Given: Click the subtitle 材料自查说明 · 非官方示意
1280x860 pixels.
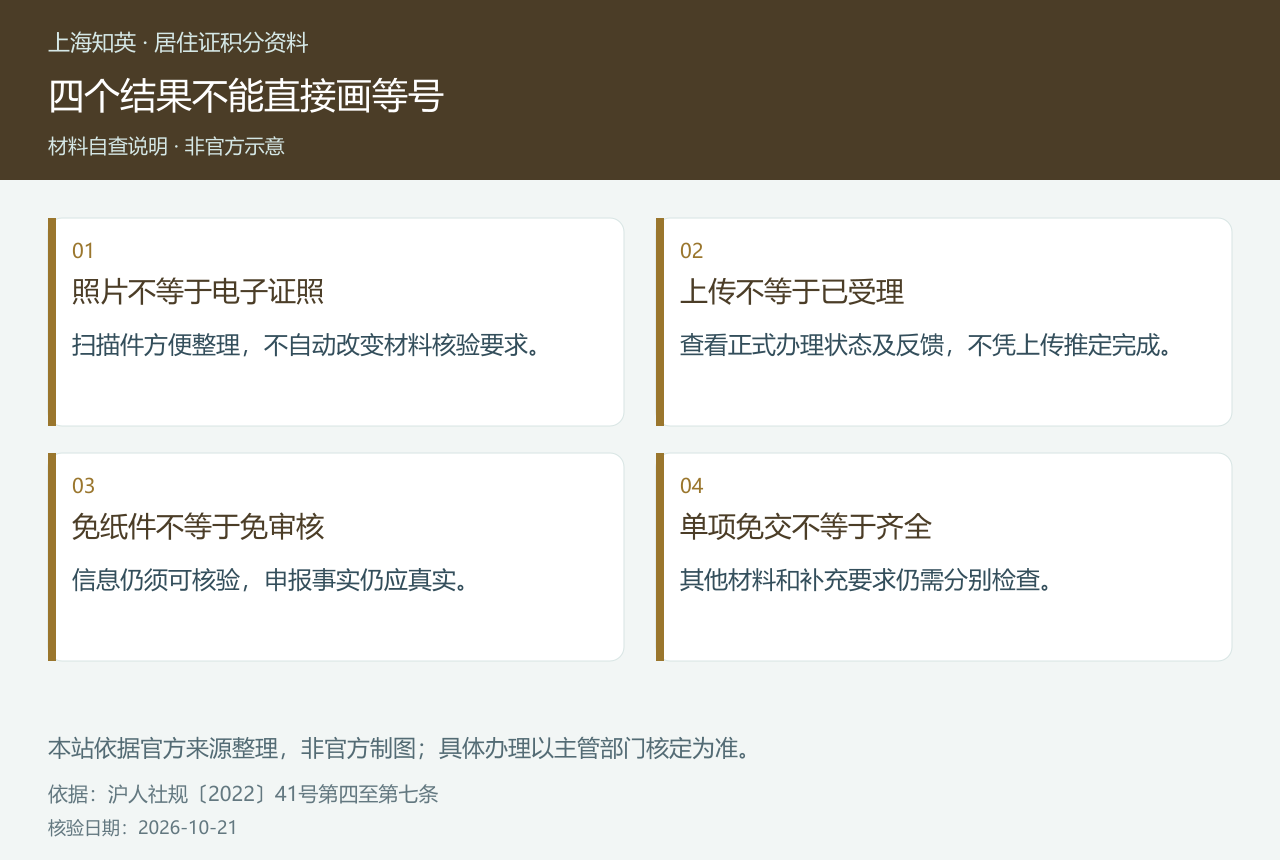Looking at the screenshot, I should 166,146.
